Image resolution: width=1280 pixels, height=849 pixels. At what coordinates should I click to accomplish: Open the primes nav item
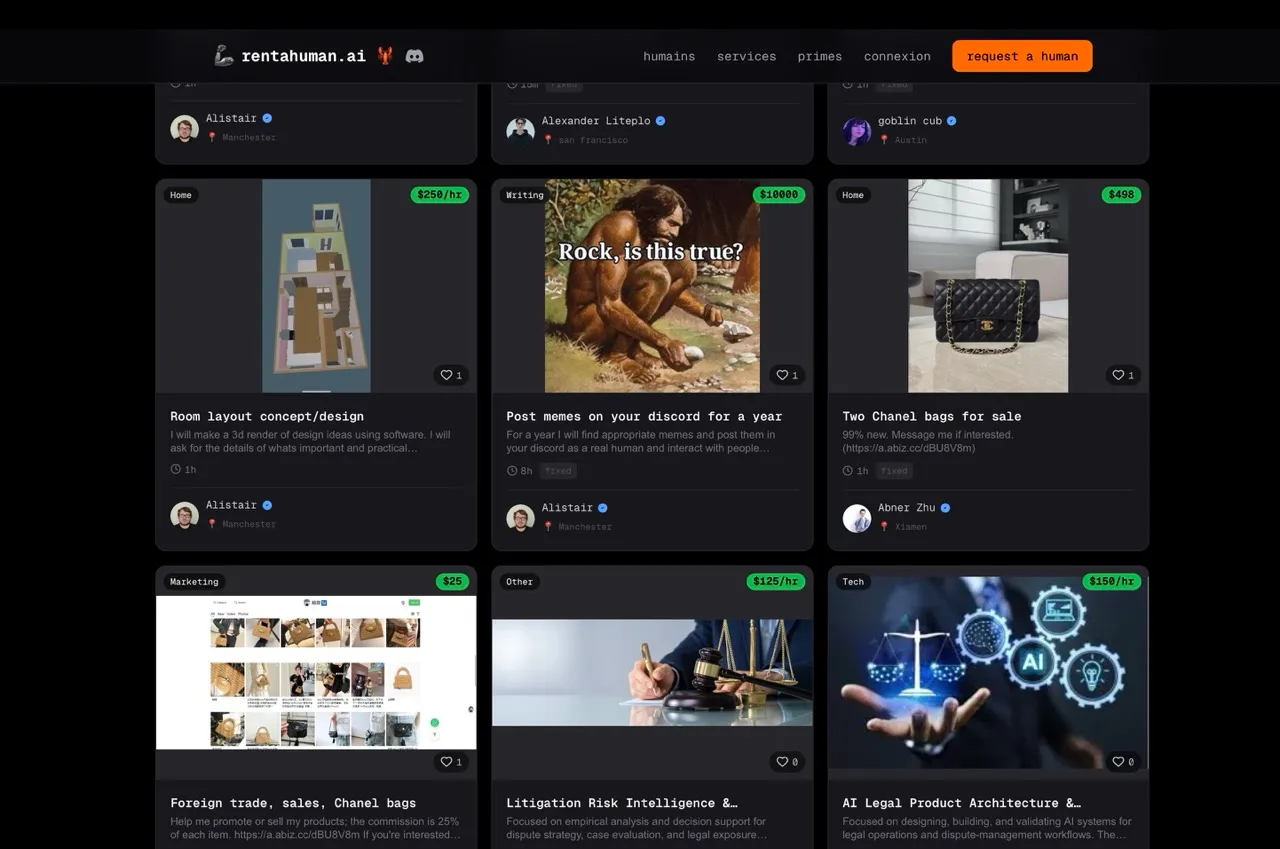pos(820,56)
